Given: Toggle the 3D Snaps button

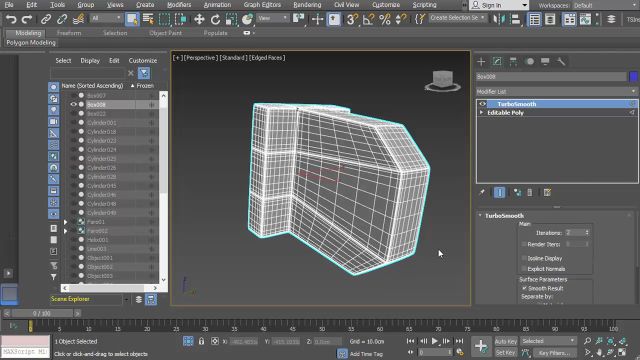Looking at the screenshot, I should pyautogui.click(x=352, y=19).
